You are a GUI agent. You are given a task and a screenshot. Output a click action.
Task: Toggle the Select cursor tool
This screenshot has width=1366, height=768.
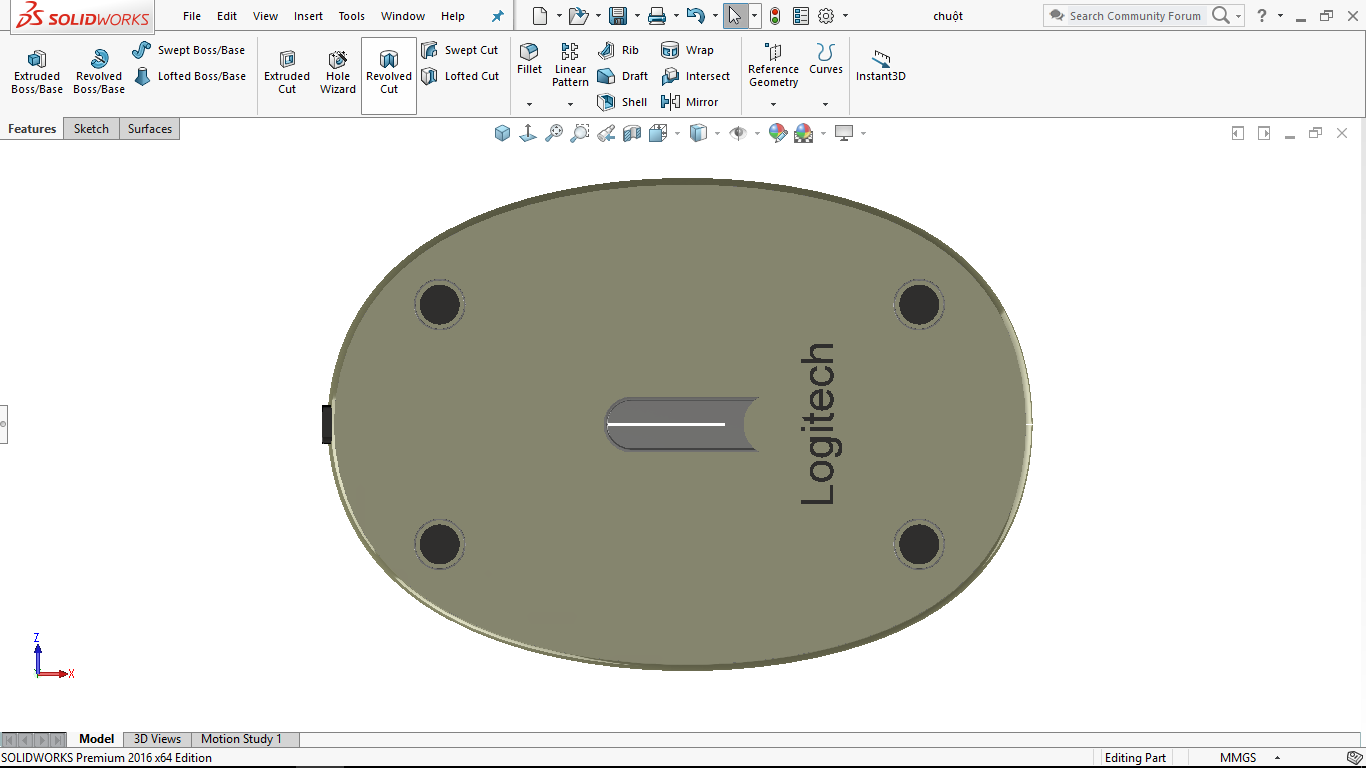[735, 16]
